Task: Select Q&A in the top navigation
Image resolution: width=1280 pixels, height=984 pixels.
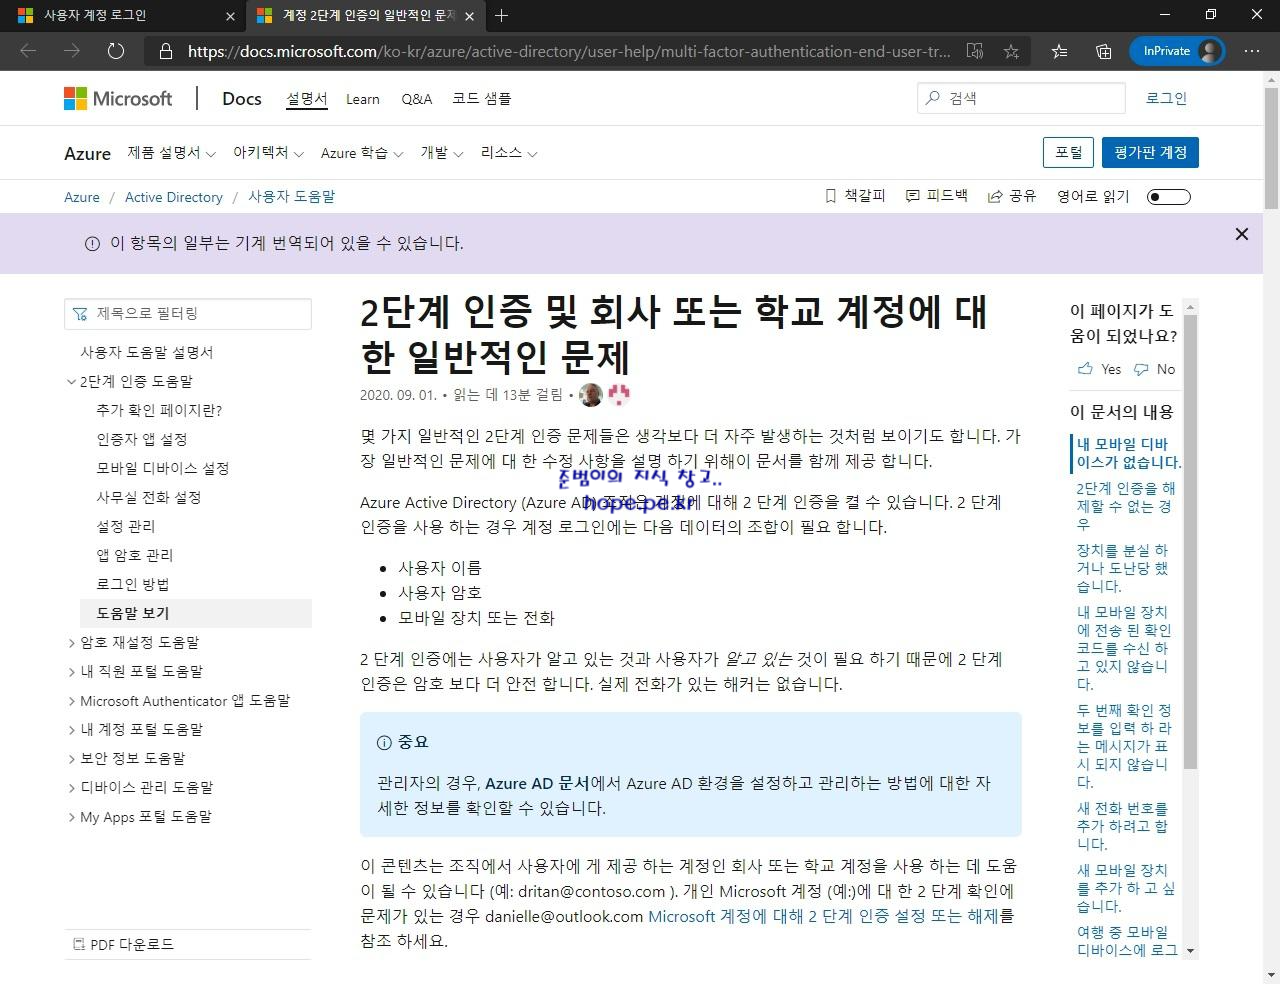Action: tap(417, 99)
